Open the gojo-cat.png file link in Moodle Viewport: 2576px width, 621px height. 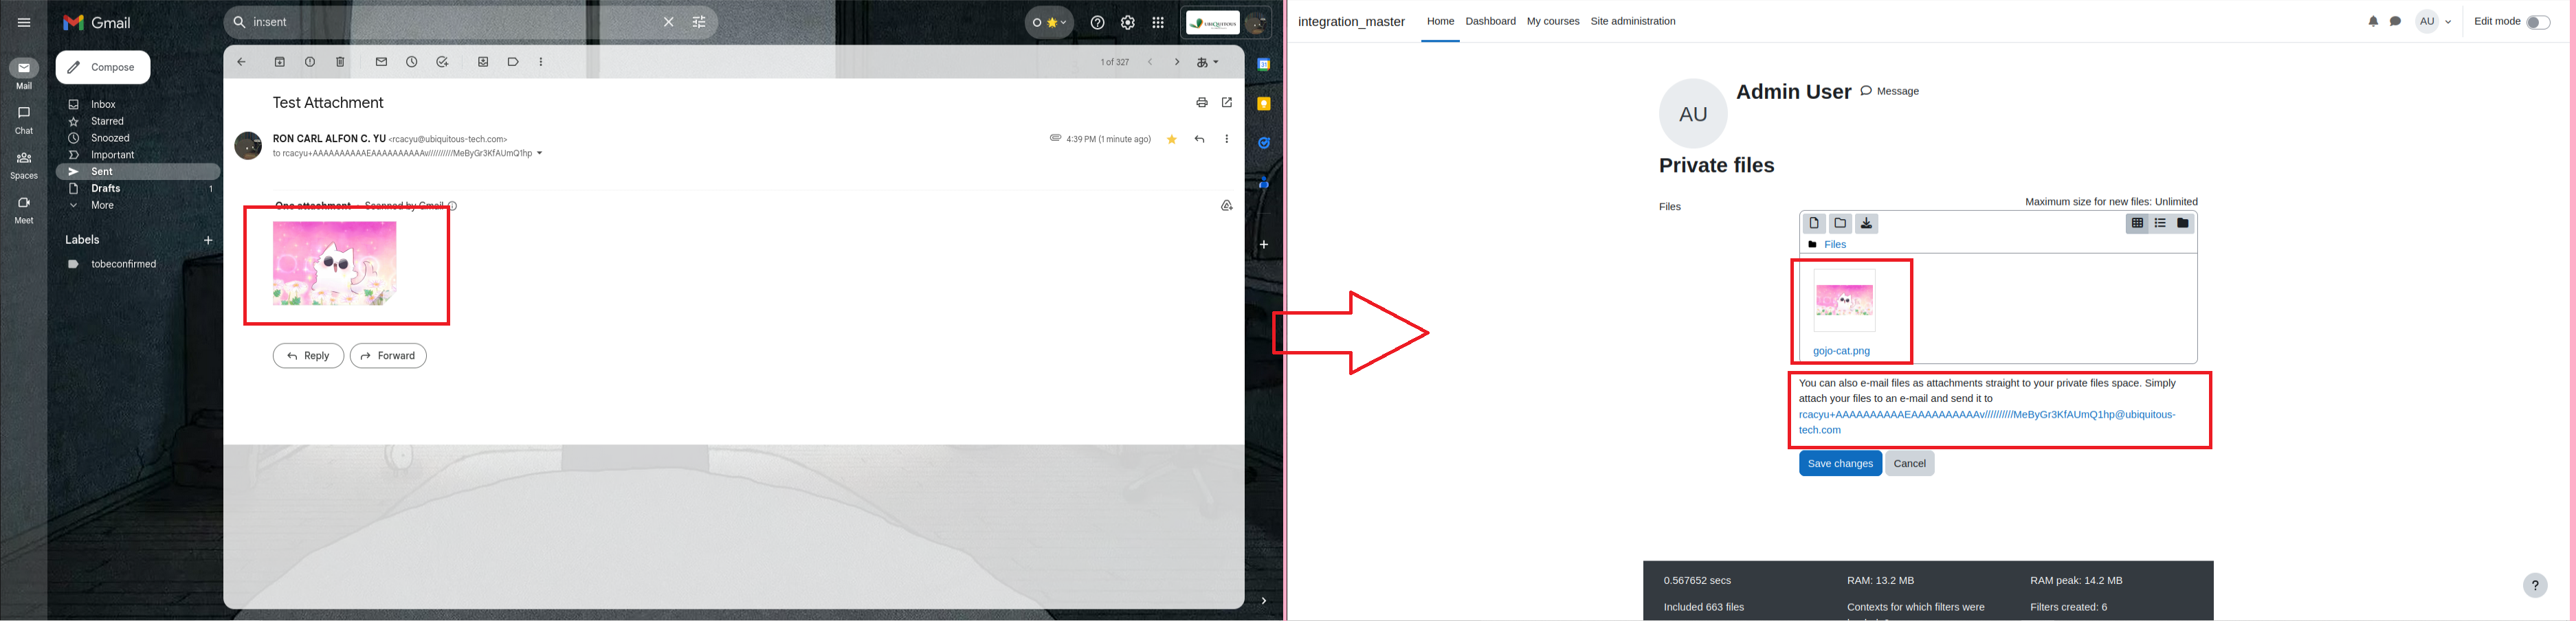click(1841, 351)
